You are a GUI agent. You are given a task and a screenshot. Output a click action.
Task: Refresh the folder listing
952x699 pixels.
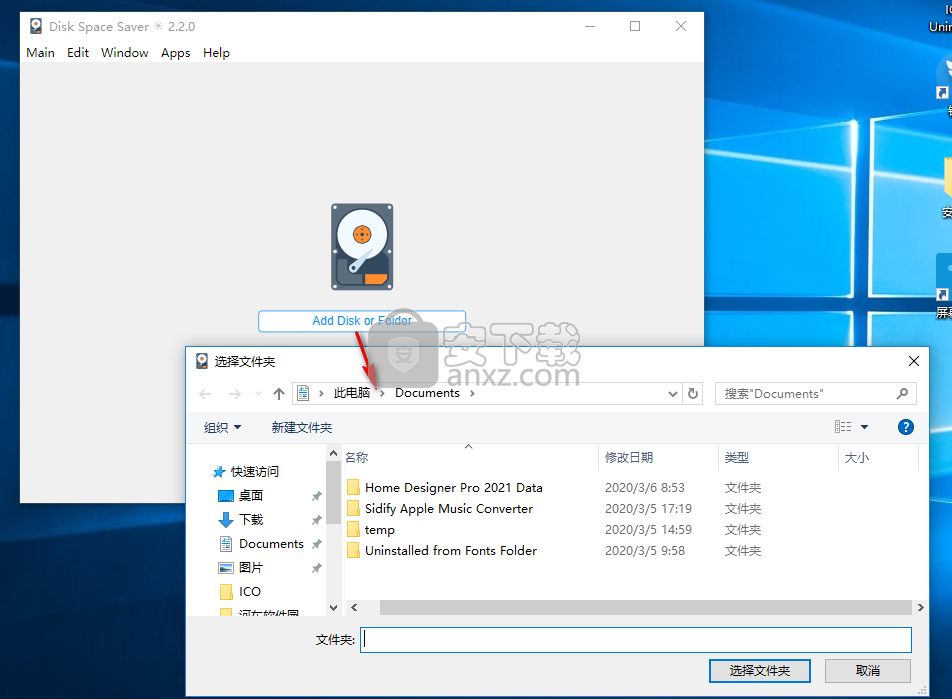pyautogui.click(x=693, y=394)
